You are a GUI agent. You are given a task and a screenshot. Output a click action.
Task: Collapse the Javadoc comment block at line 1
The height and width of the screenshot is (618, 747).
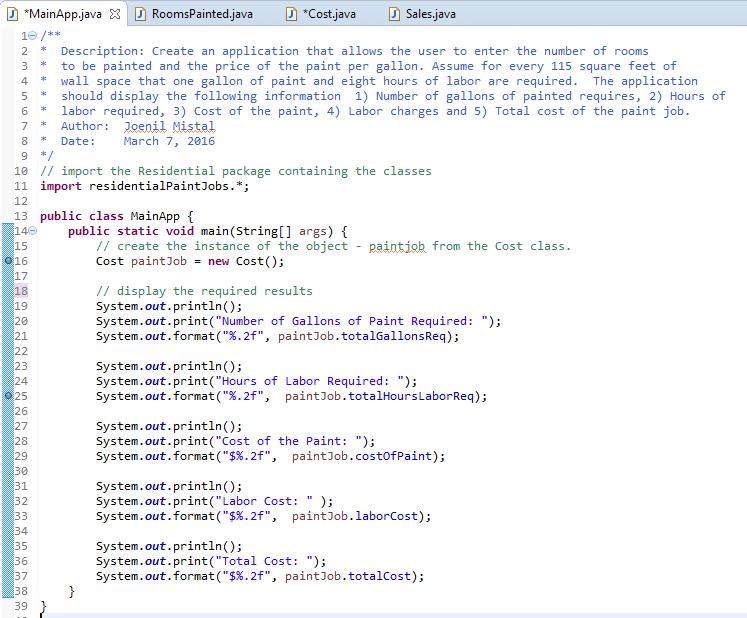29,36
